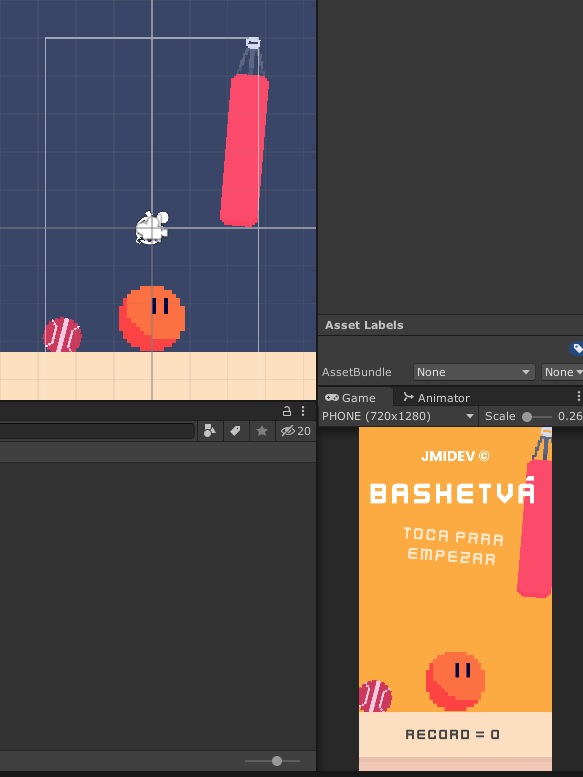Click TOCA PARA EMPEZAR text in Game view

coord(453,546)
